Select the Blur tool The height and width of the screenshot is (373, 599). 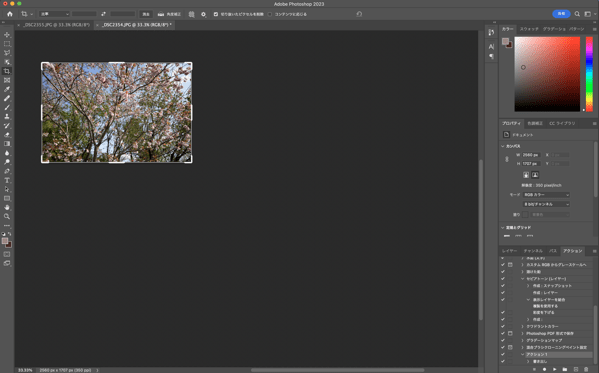pyautogui.click(x=7, y=153)
